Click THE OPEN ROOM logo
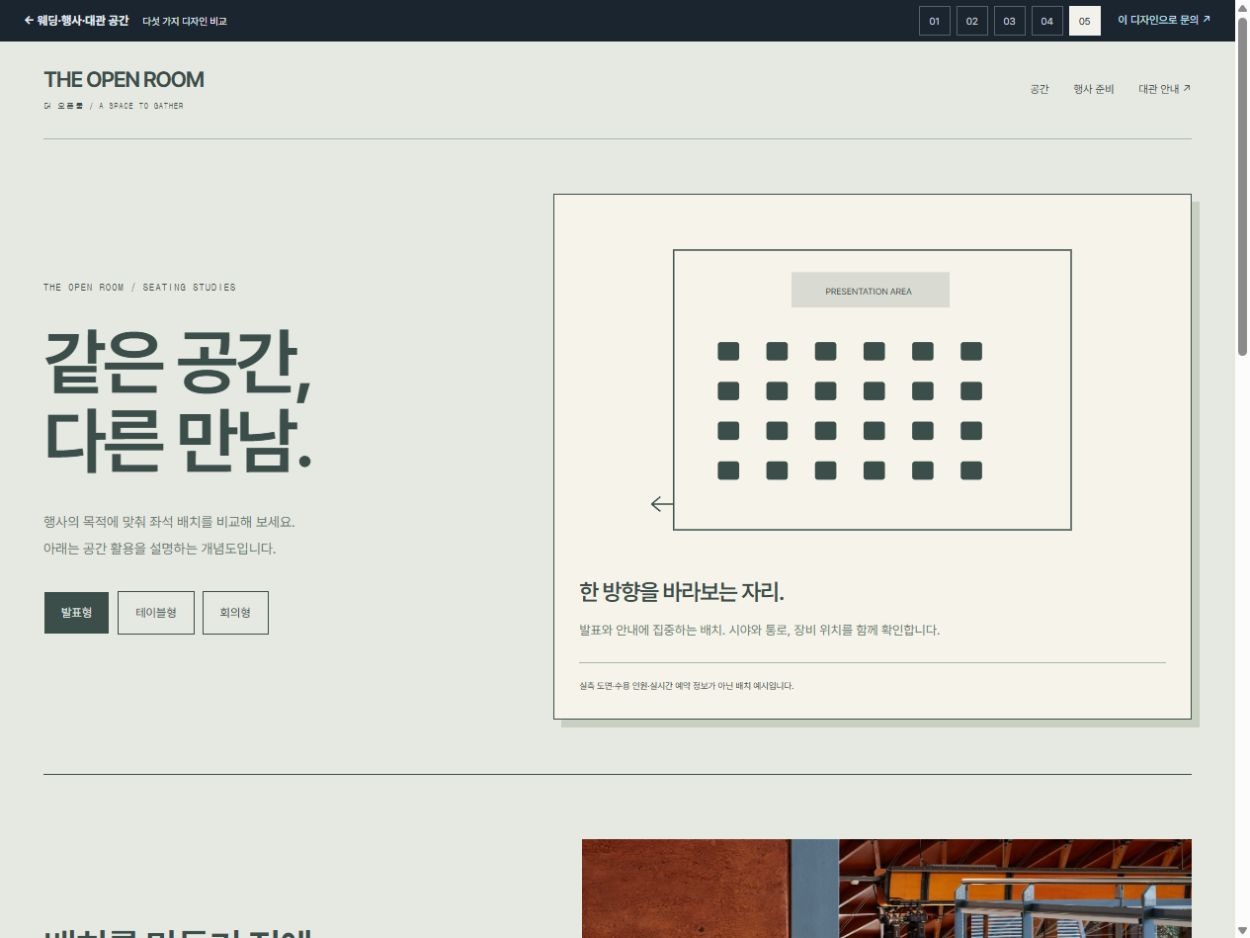Screen dimensions: 1250x938 click(124, 80)
